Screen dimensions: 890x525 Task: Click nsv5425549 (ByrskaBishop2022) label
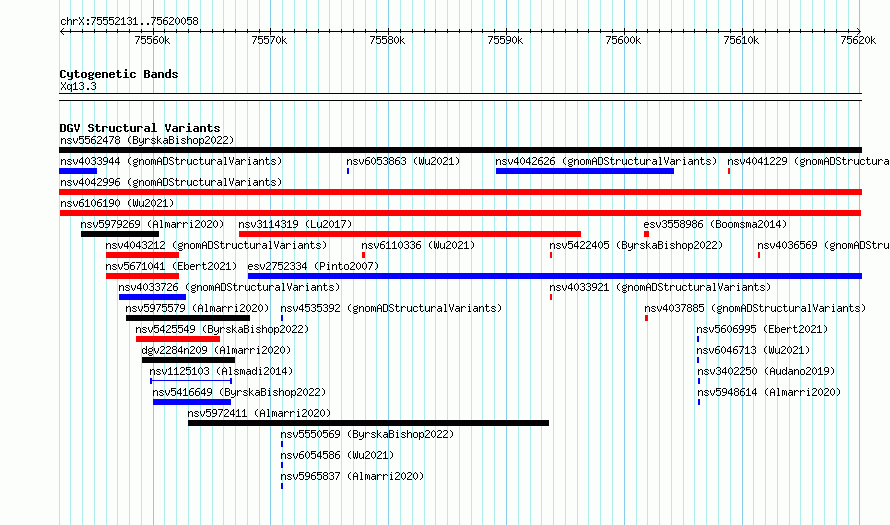222,329
